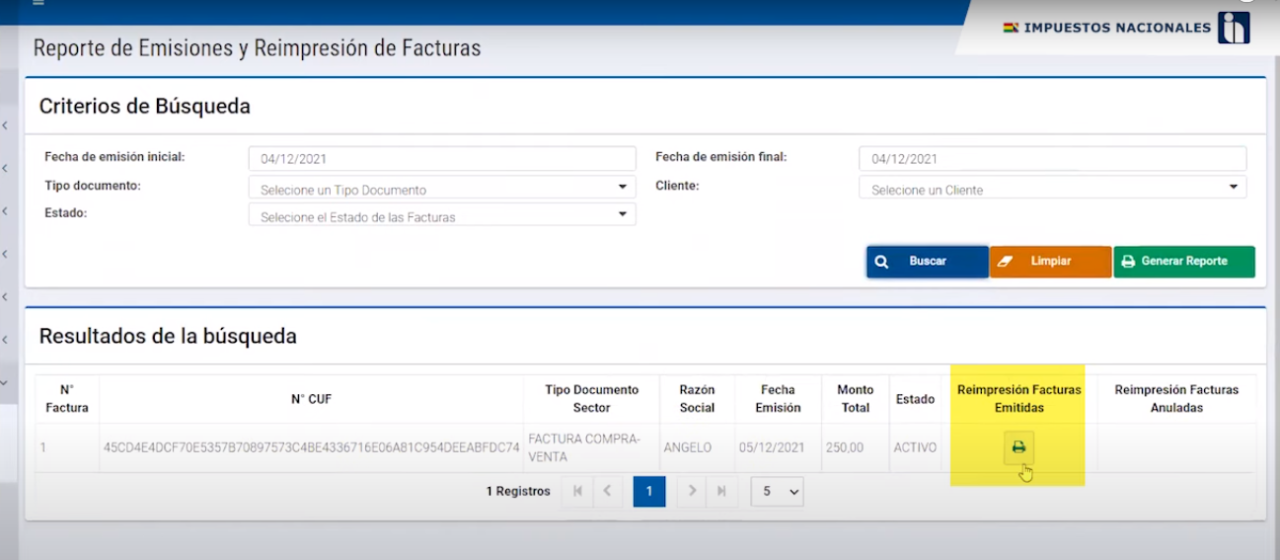The width and height of the screenshot is (1280, 560).
Task: Click the N° CUF column header
Action: coord(311,399)
